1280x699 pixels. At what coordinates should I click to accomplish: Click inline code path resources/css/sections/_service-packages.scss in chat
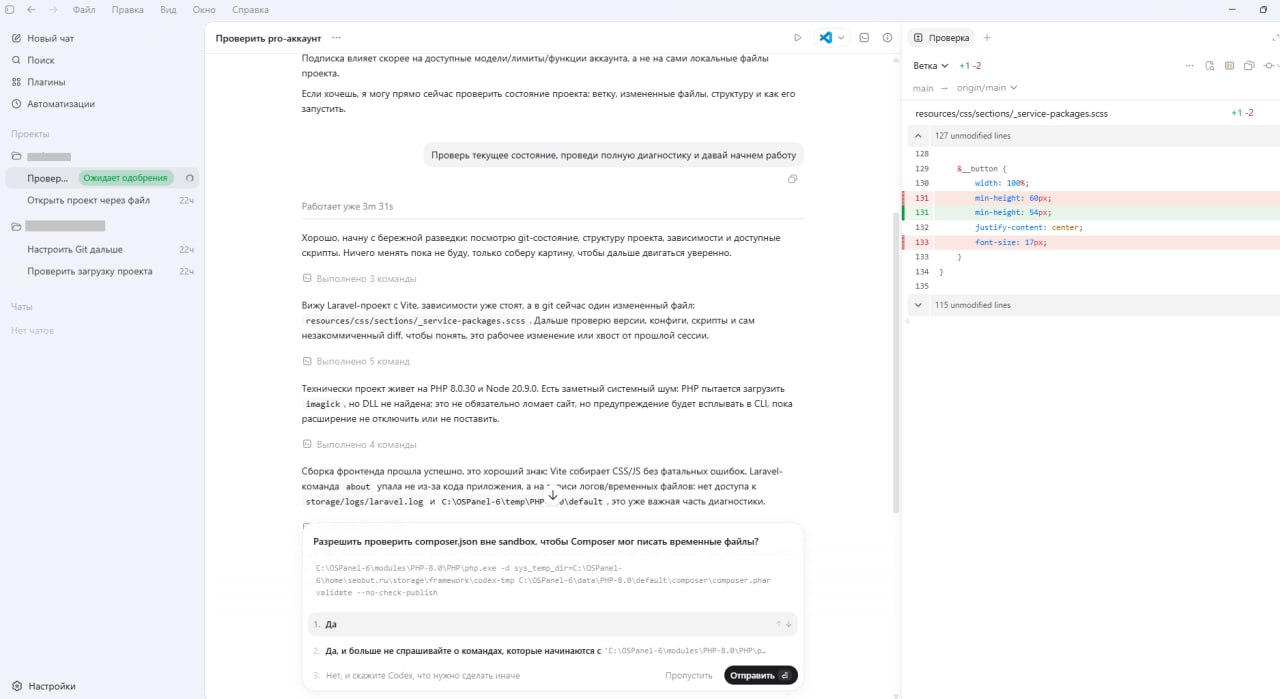415,321
